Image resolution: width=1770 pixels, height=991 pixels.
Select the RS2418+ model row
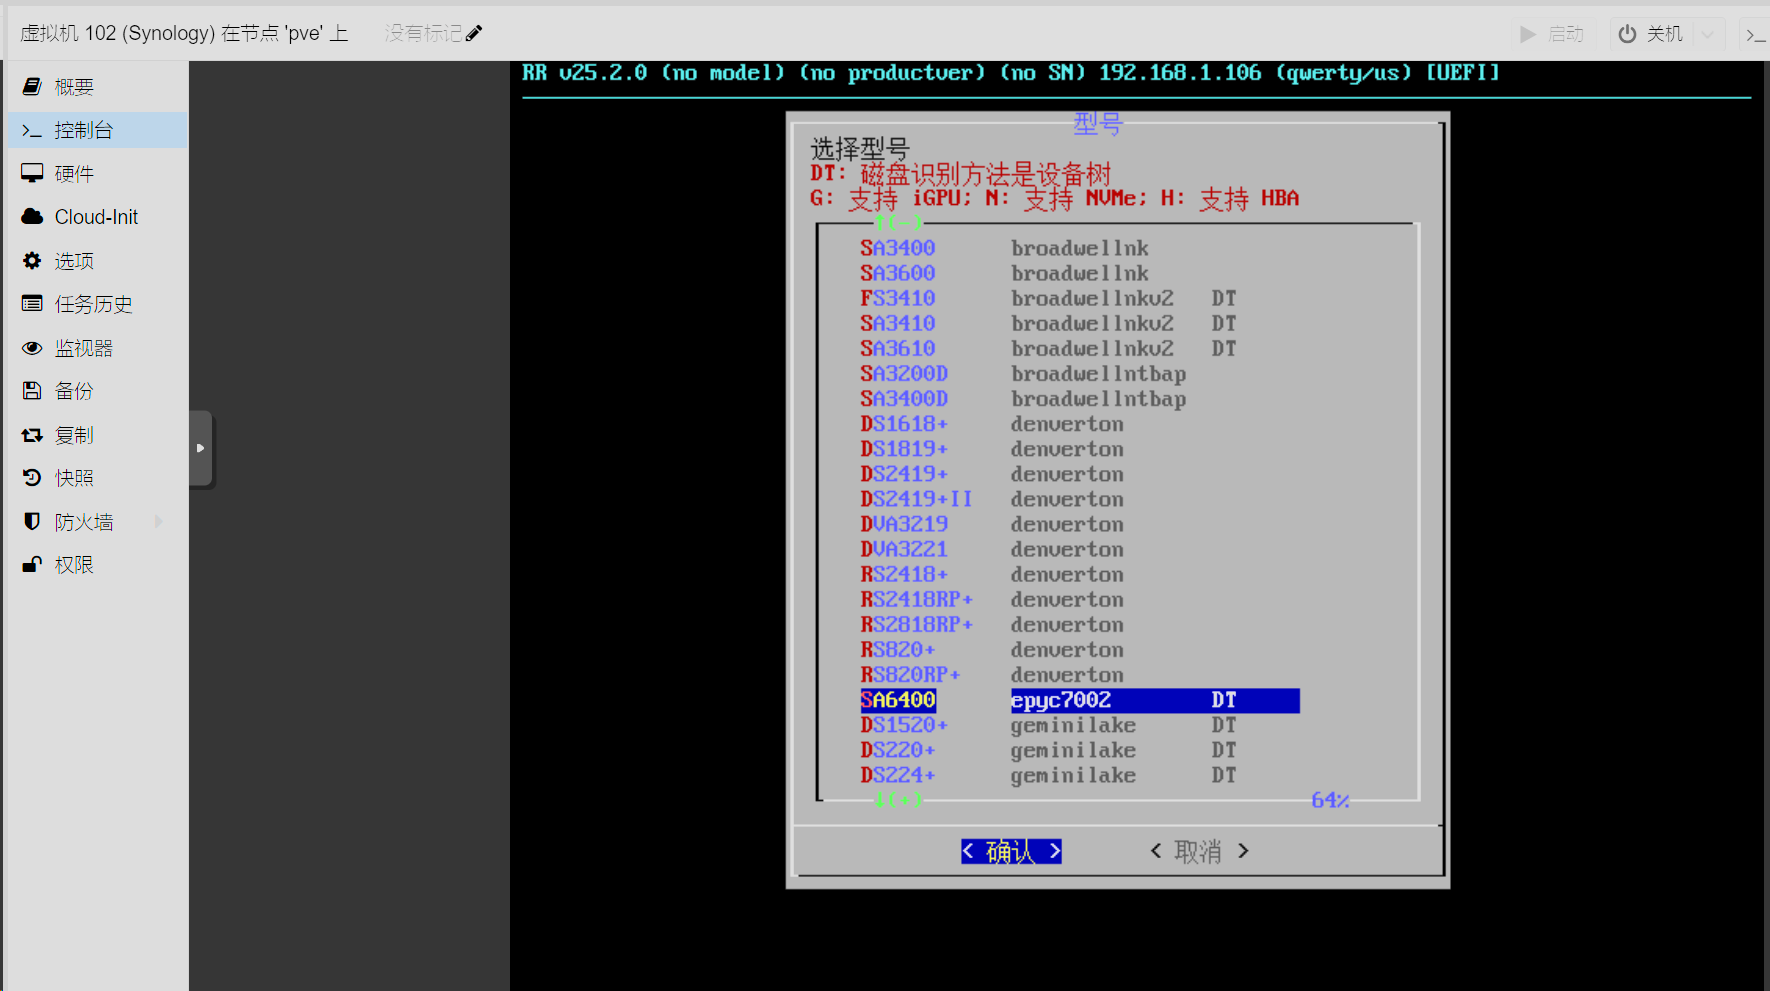coord(1080,574)
